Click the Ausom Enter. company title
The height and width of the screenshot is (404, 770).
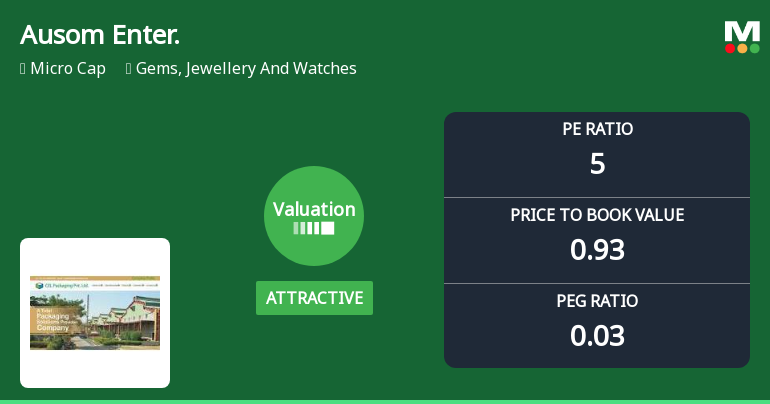point(100,35)
